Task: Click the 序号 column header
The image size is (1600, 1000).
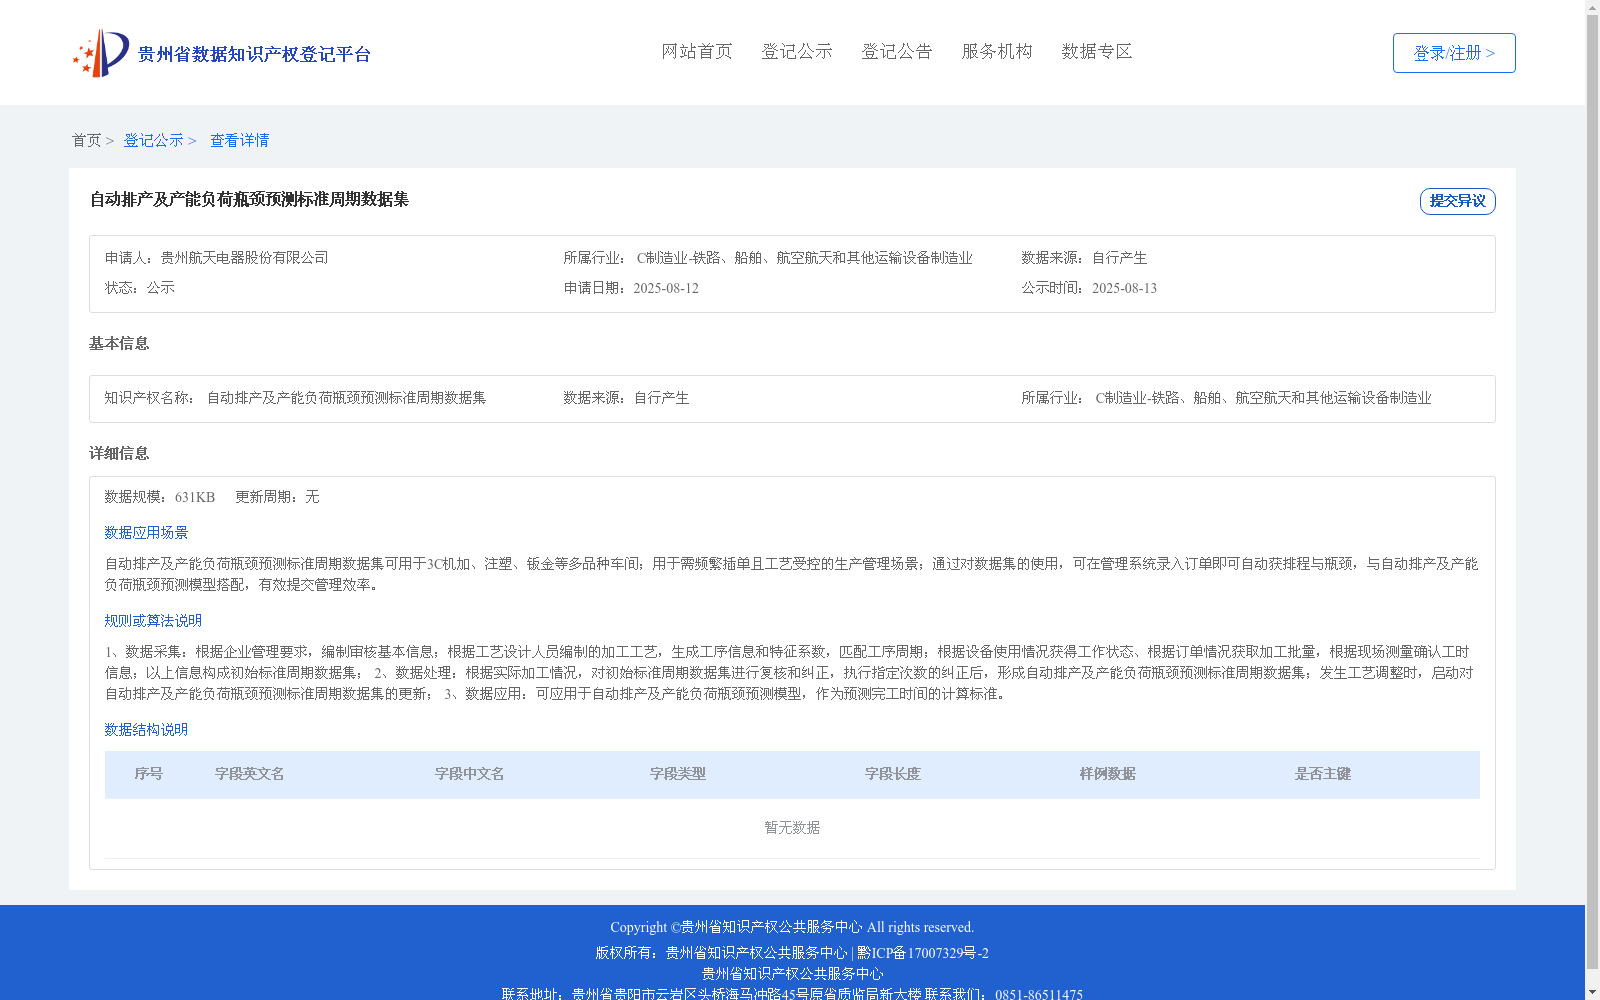Action: click(149, 774)
